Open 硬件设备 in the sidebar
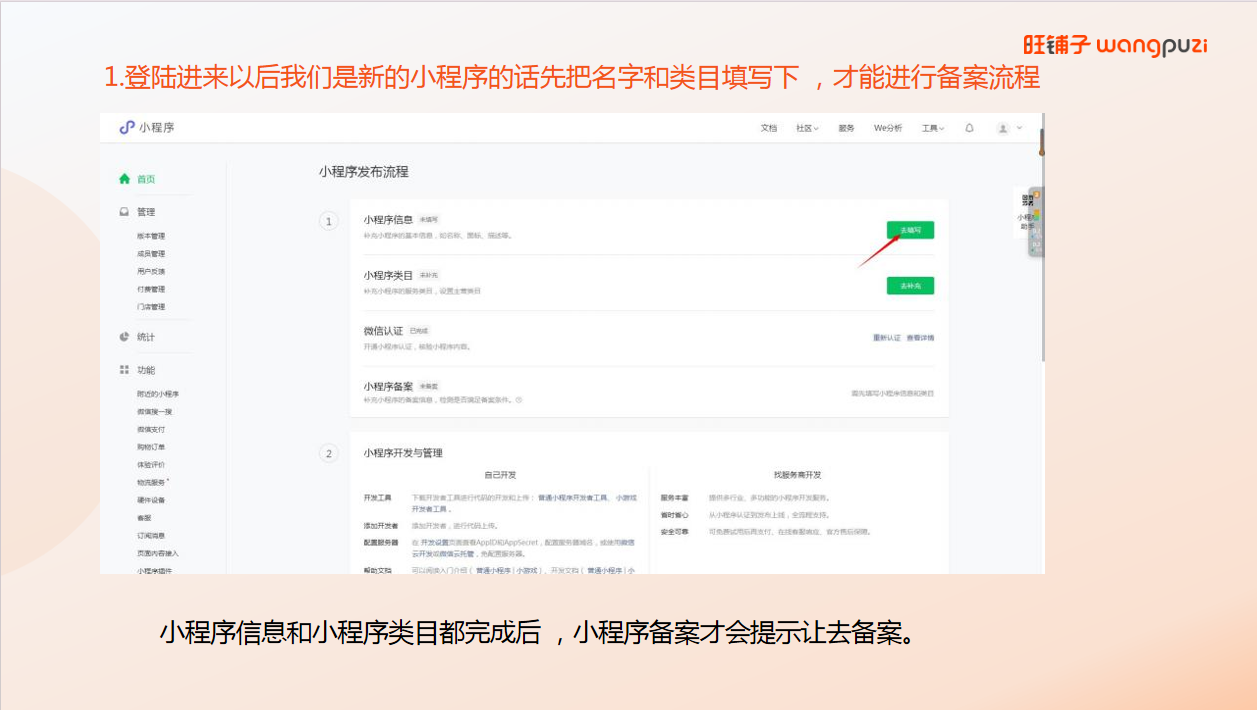The height and width of the screenshot is (710, 1257). point(151,500)
